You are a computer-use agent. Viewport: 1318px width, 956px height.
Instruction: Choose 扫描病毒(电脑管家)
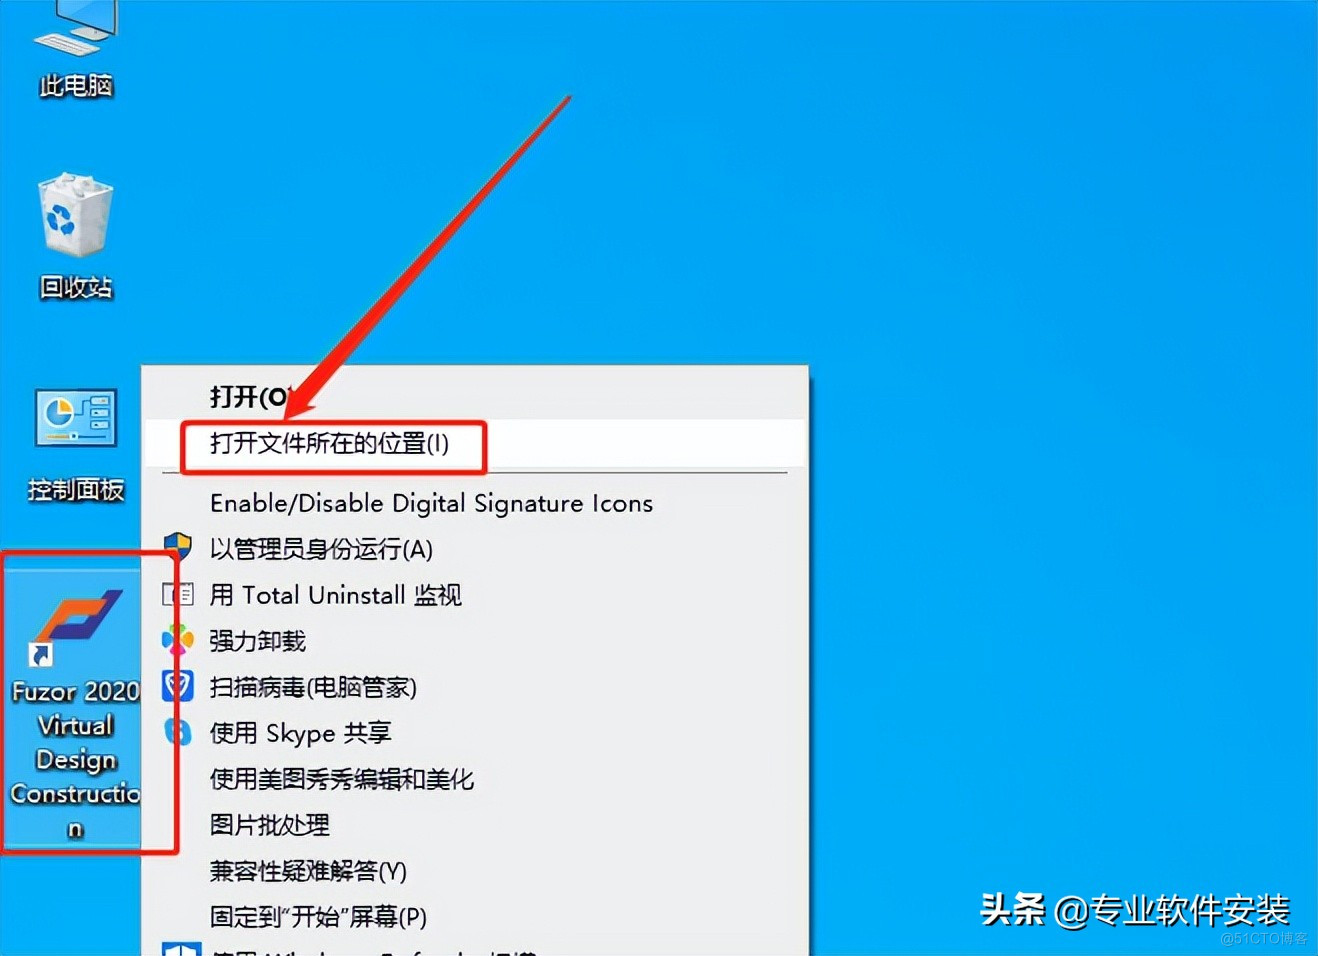tap(475, 687)
